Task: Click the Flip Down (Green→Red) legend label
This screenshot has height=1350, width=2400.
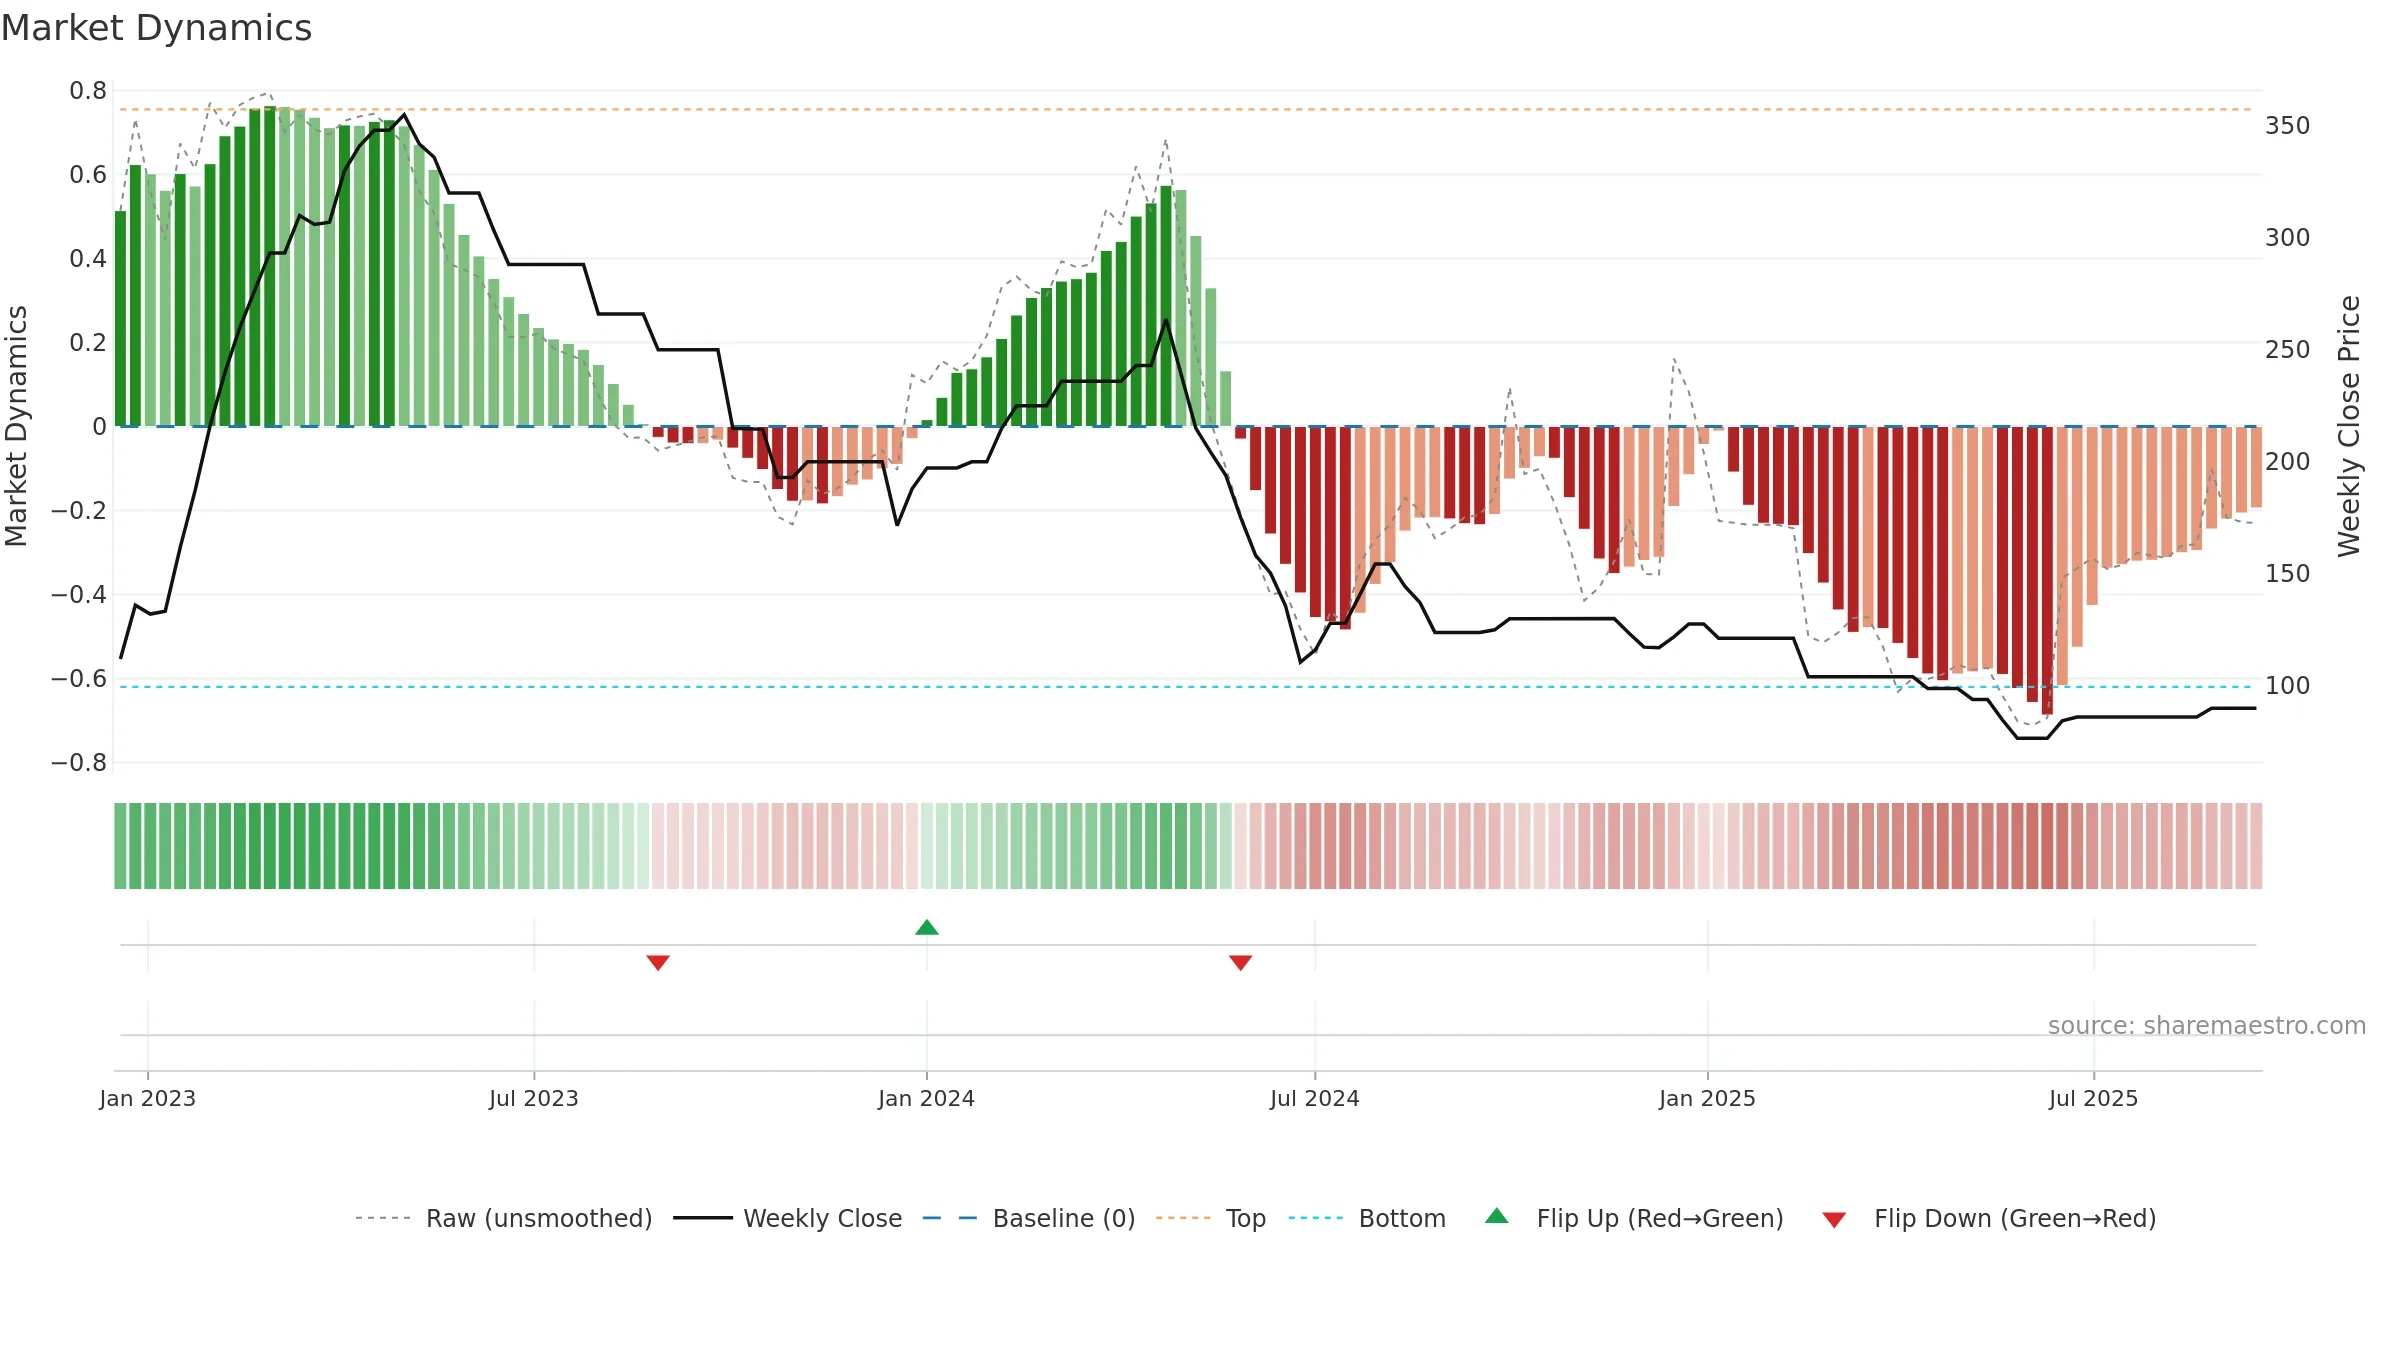Action: (x=2015, y=1218)
